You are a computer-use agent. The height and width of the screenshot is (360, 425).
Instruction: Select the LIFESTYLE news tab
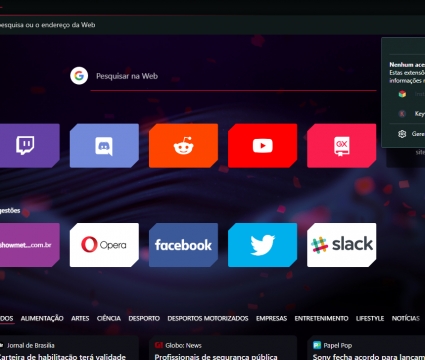click(x=370, y=318)
